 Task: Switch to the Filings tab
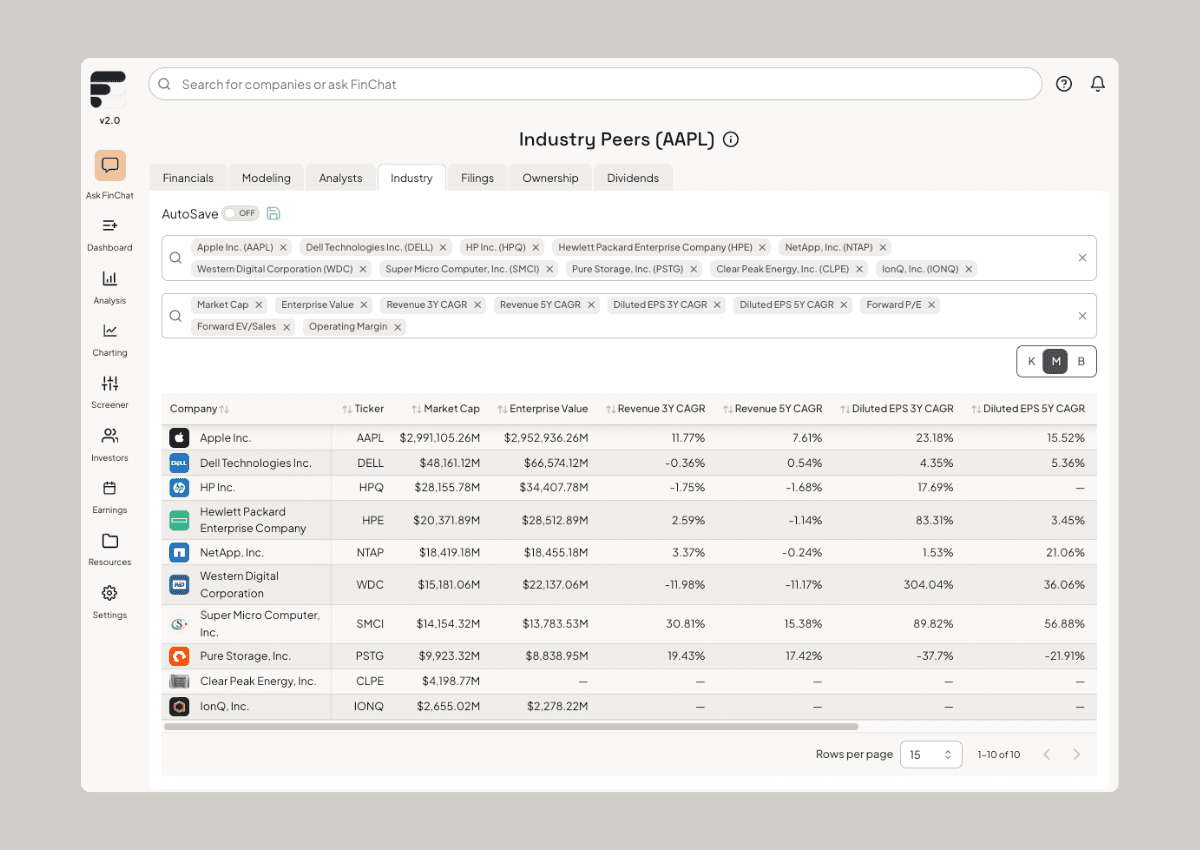pyautogui.click(x=477, y=178)
